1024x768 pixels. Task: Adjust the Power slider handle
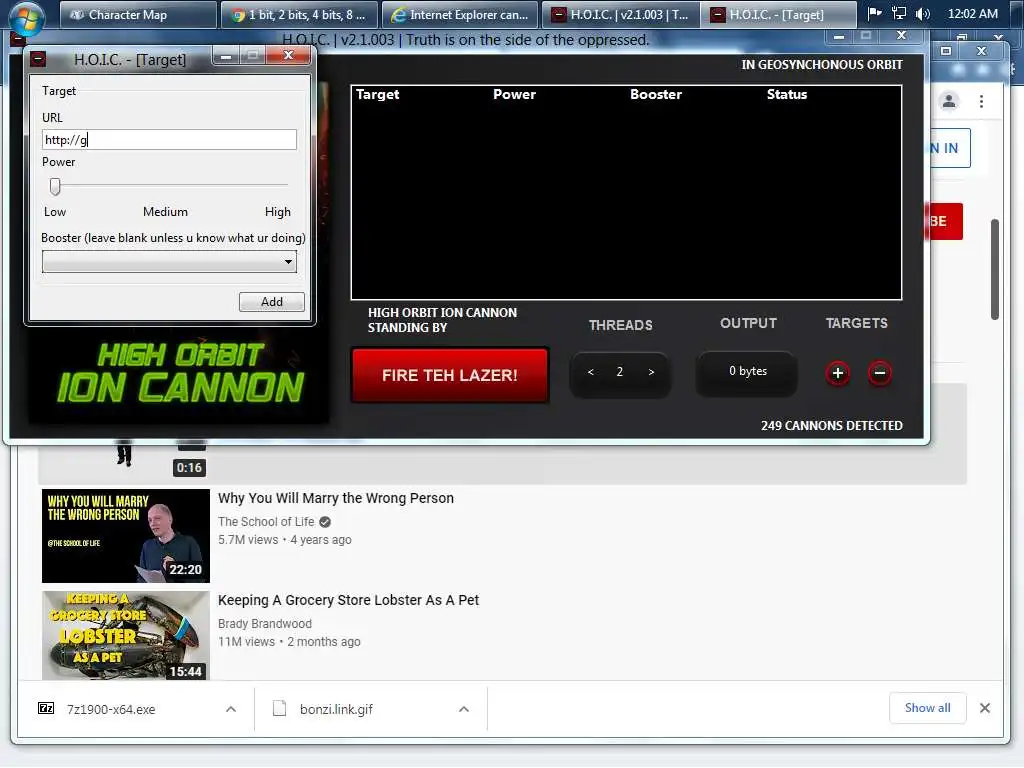click(56, 186)
